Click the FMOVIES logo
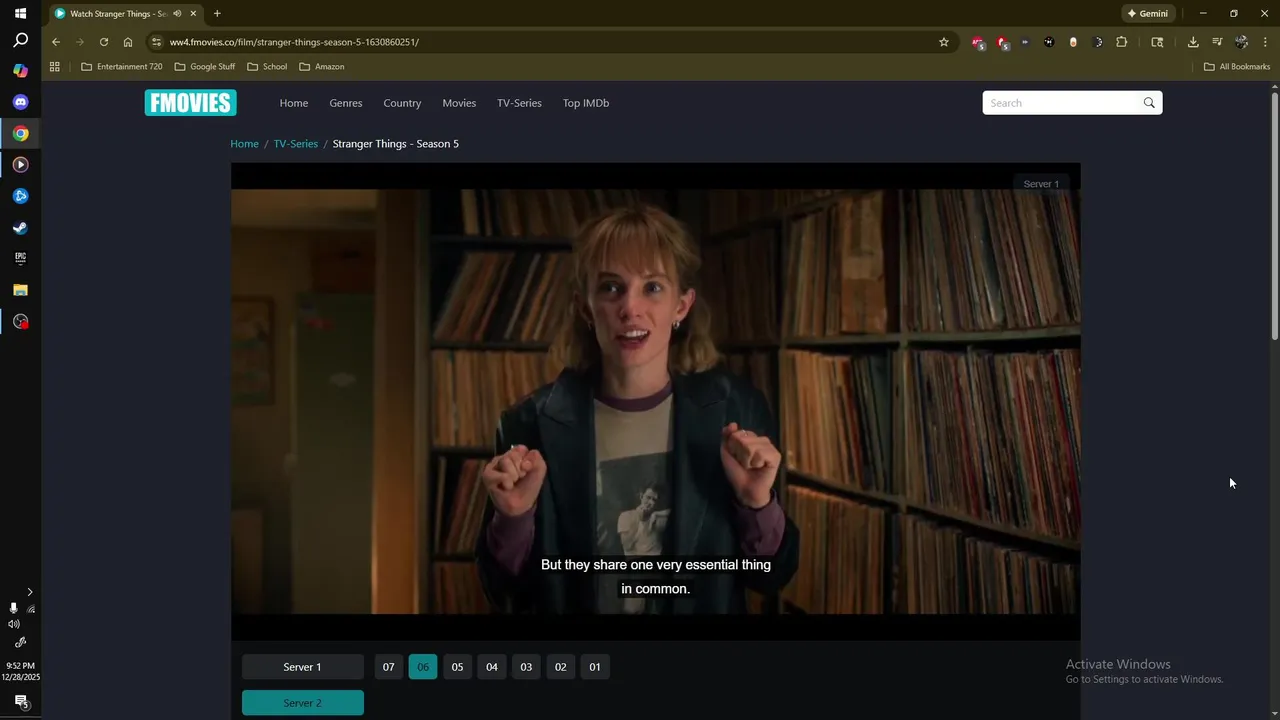Image resolution: width=1280 pixels, height=720 pixels. [x=190, y=103]
